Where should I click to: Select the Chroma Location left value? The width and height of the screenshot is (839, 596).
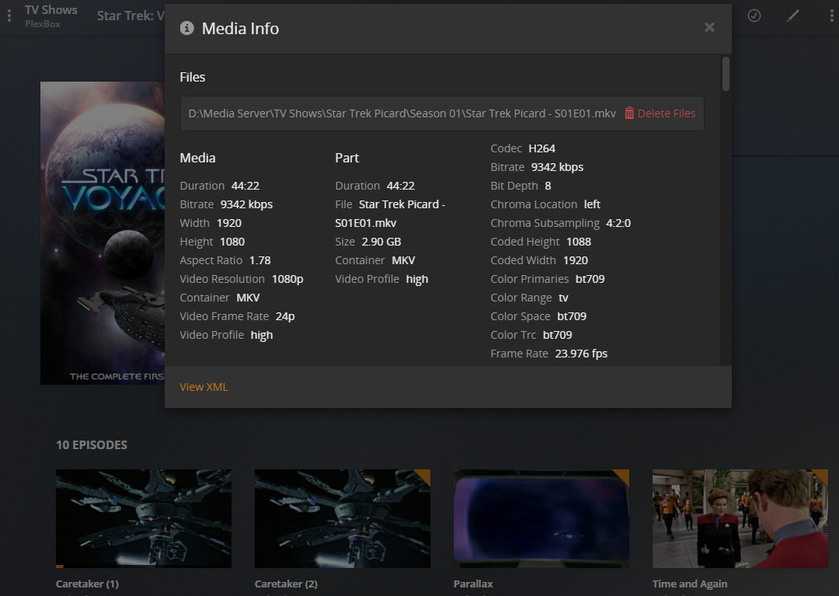(592, 204)
